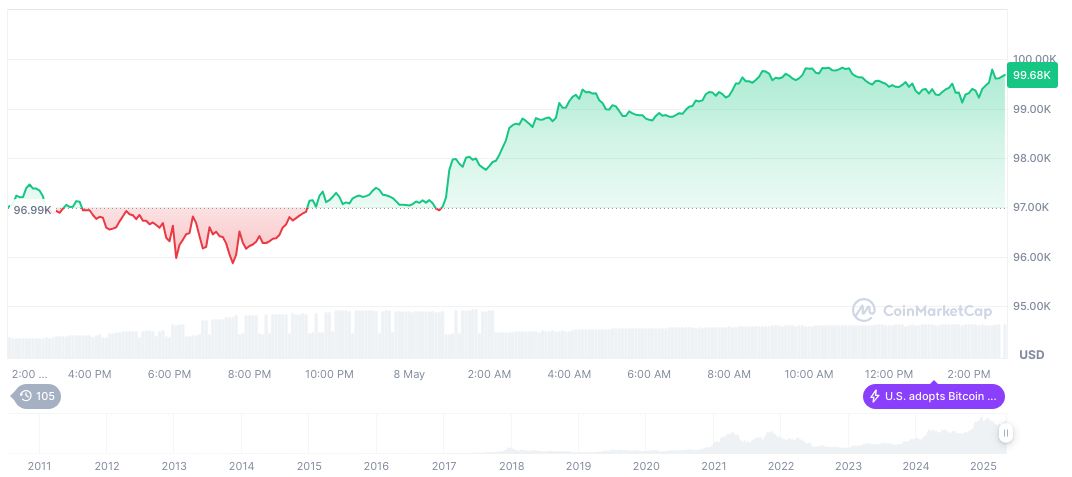The height and width of the screenshot is (477, 1072).
Task: Click the 12:00 PM time axis label
Action: (888, 374)
